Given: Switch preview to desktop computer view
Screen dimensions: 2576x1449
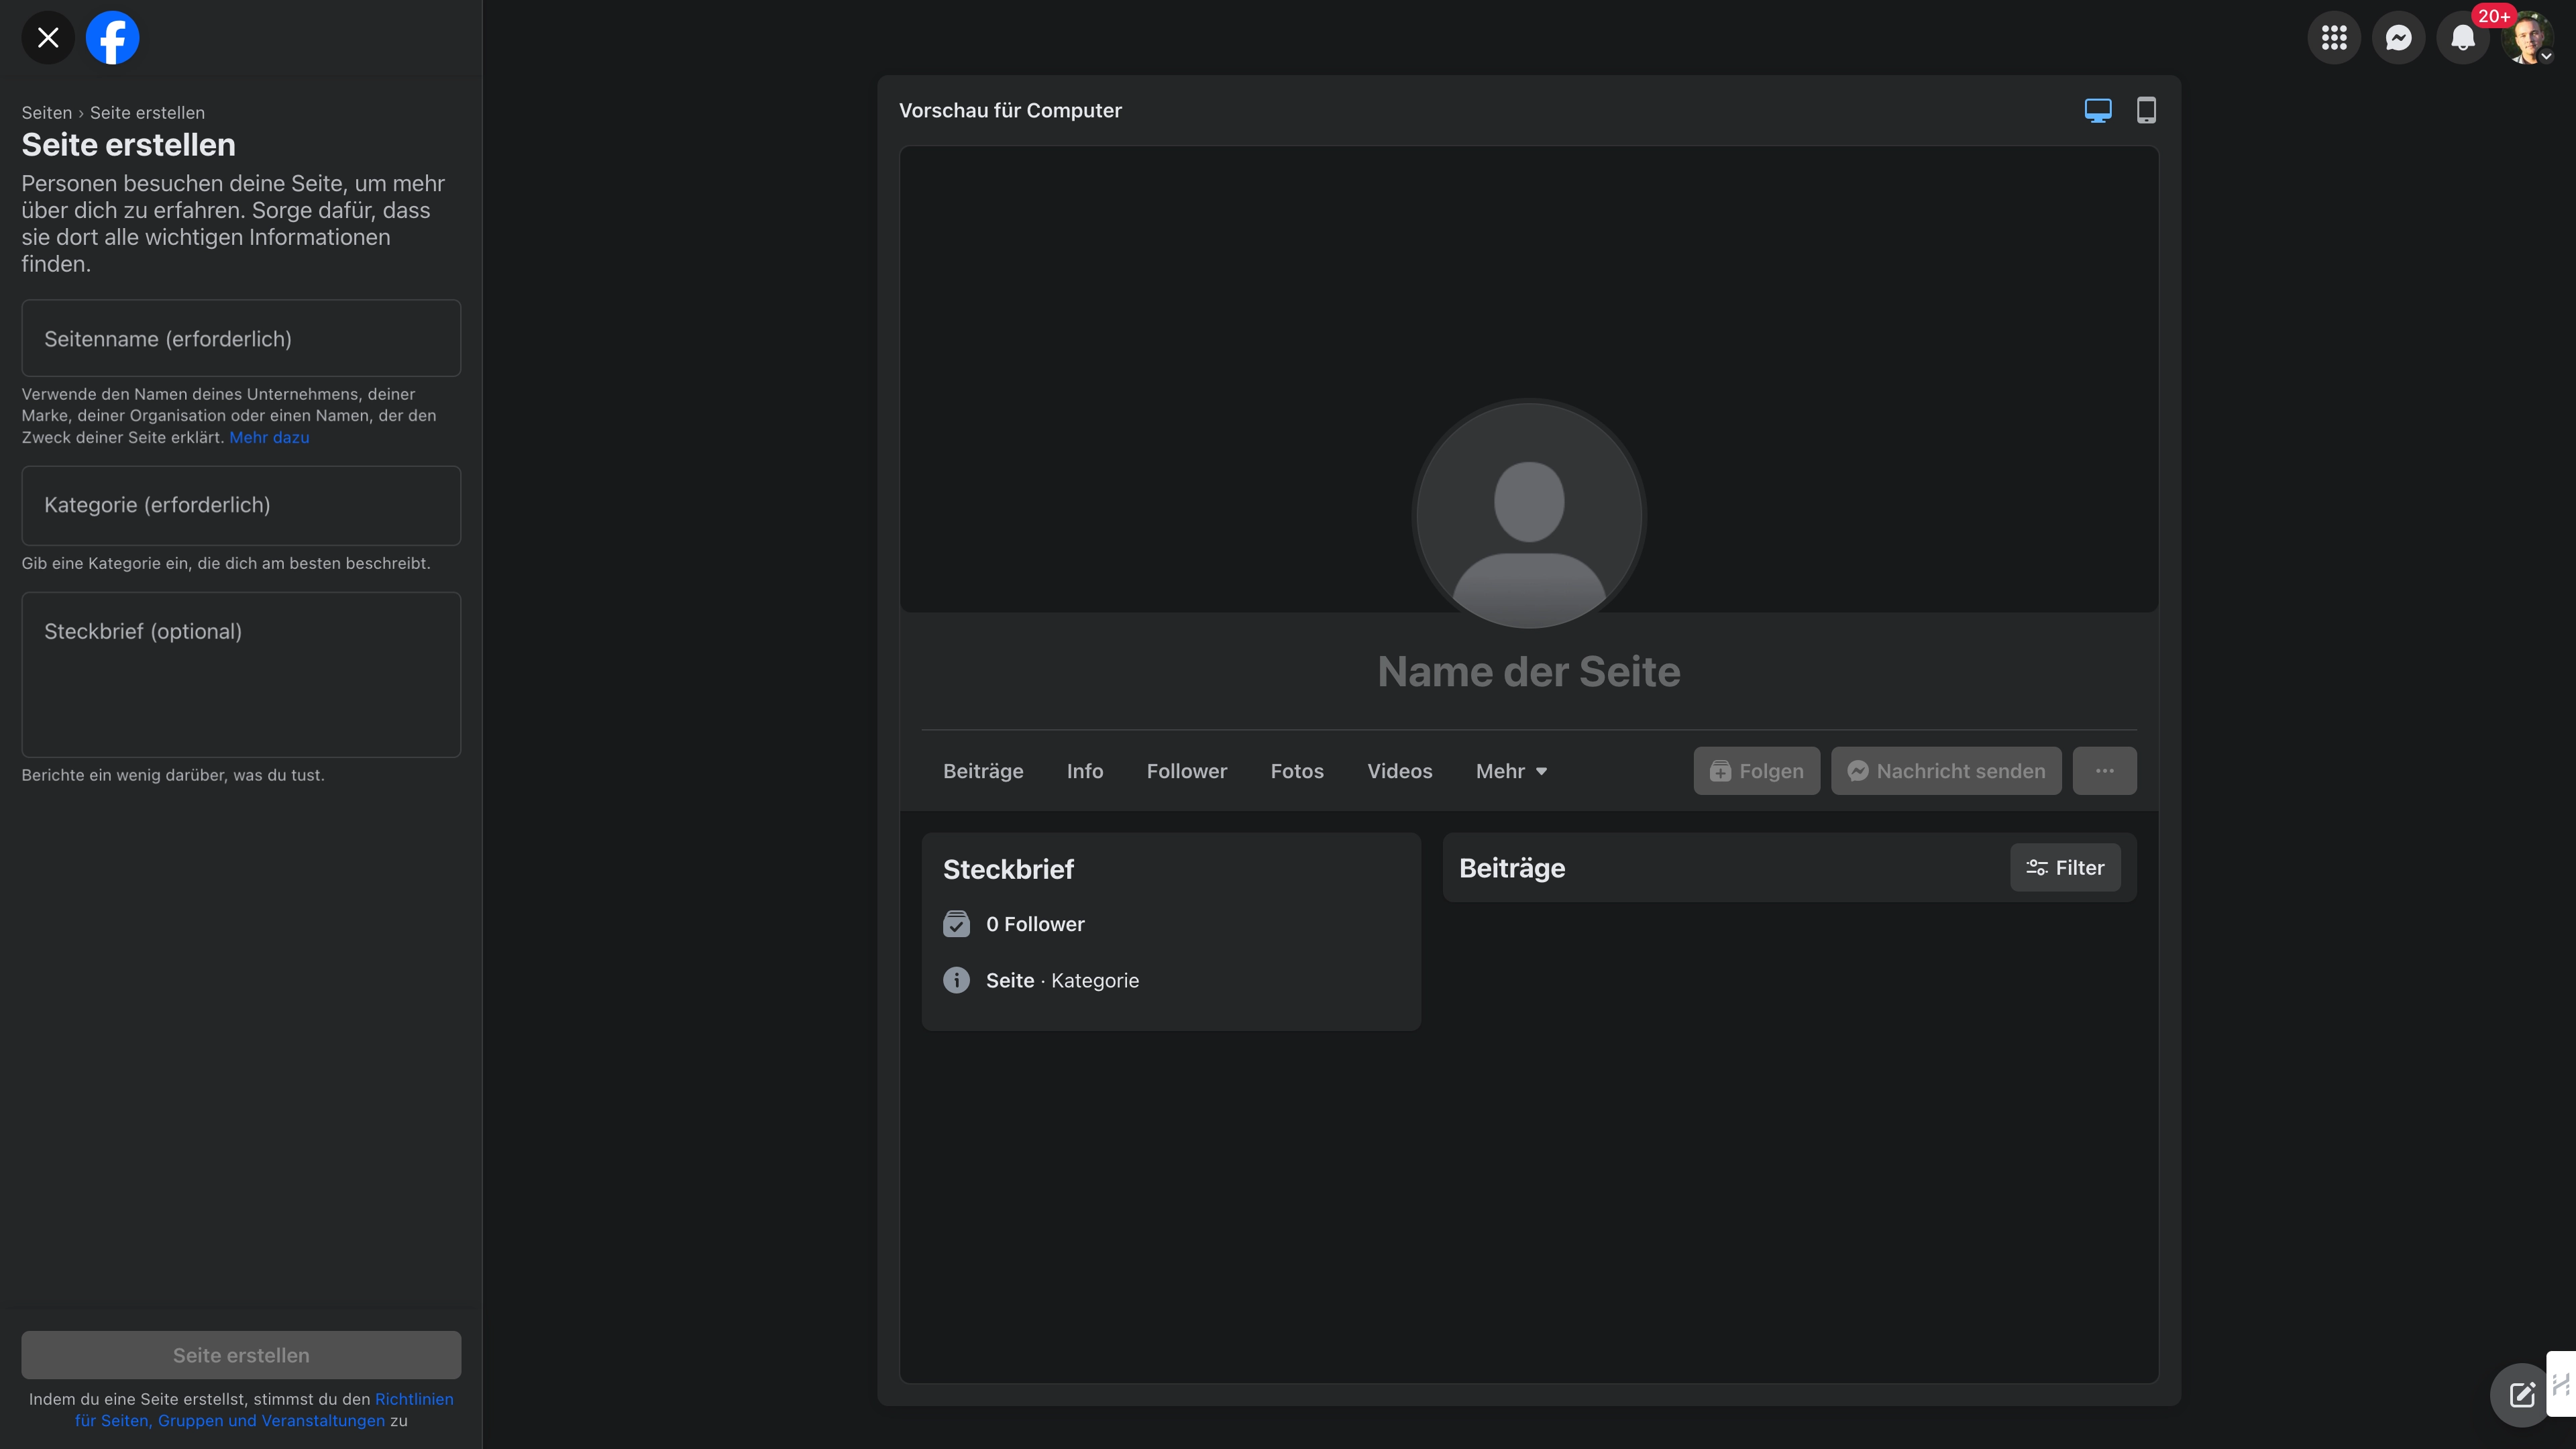Looking at the screenshot, I should (2098, 110).
